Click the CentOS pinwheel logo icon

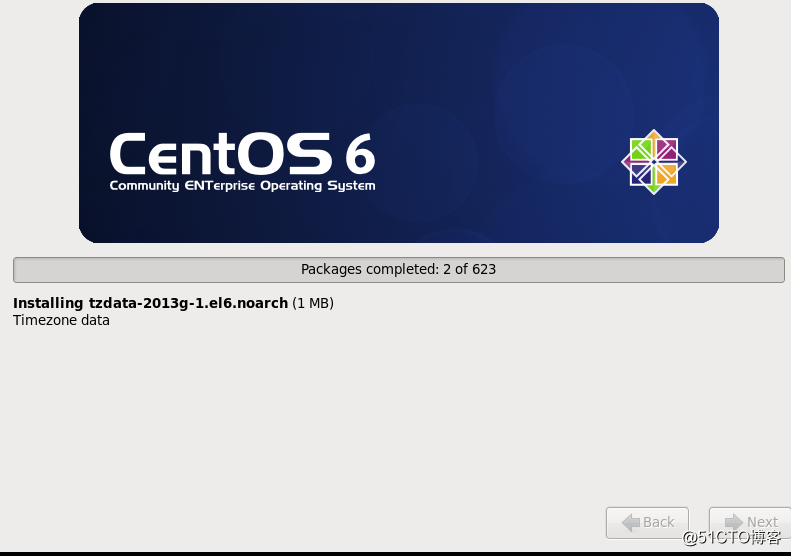[x=654, y=161]
